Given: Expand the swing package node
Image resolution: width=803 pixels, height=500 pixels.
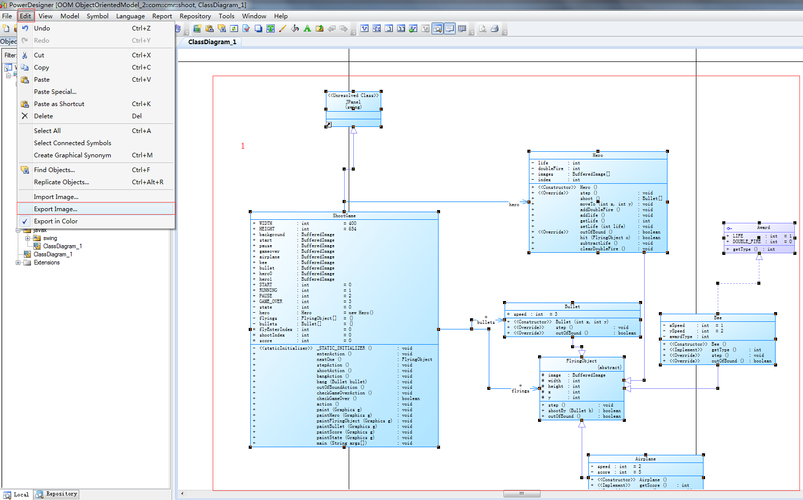Looking at the screenshot, I should [28, 238].
